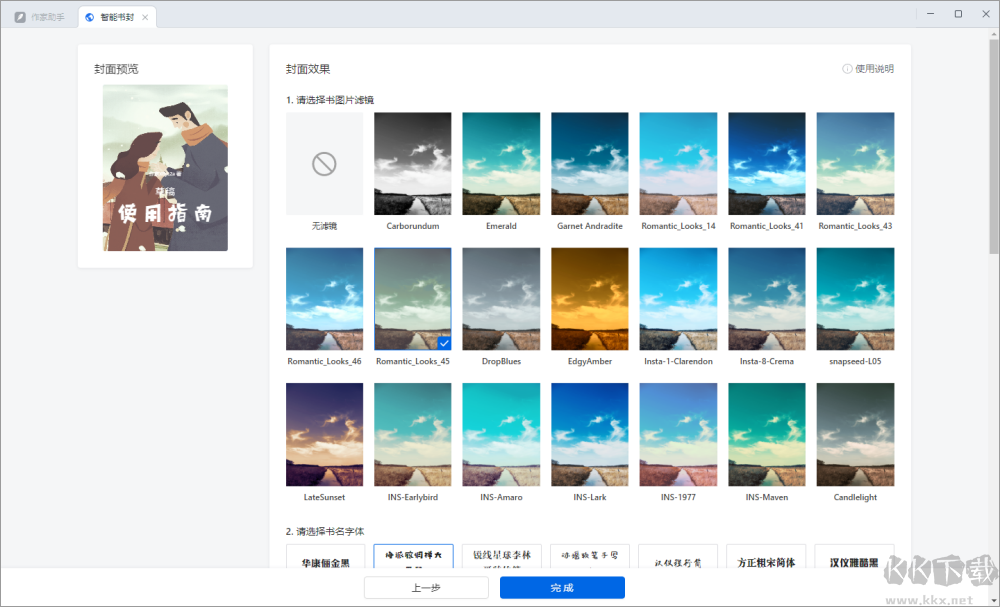Click the 上一步 (previous step) button
The width and height of the screenshot is (1000, 607).
pos(427,587)
